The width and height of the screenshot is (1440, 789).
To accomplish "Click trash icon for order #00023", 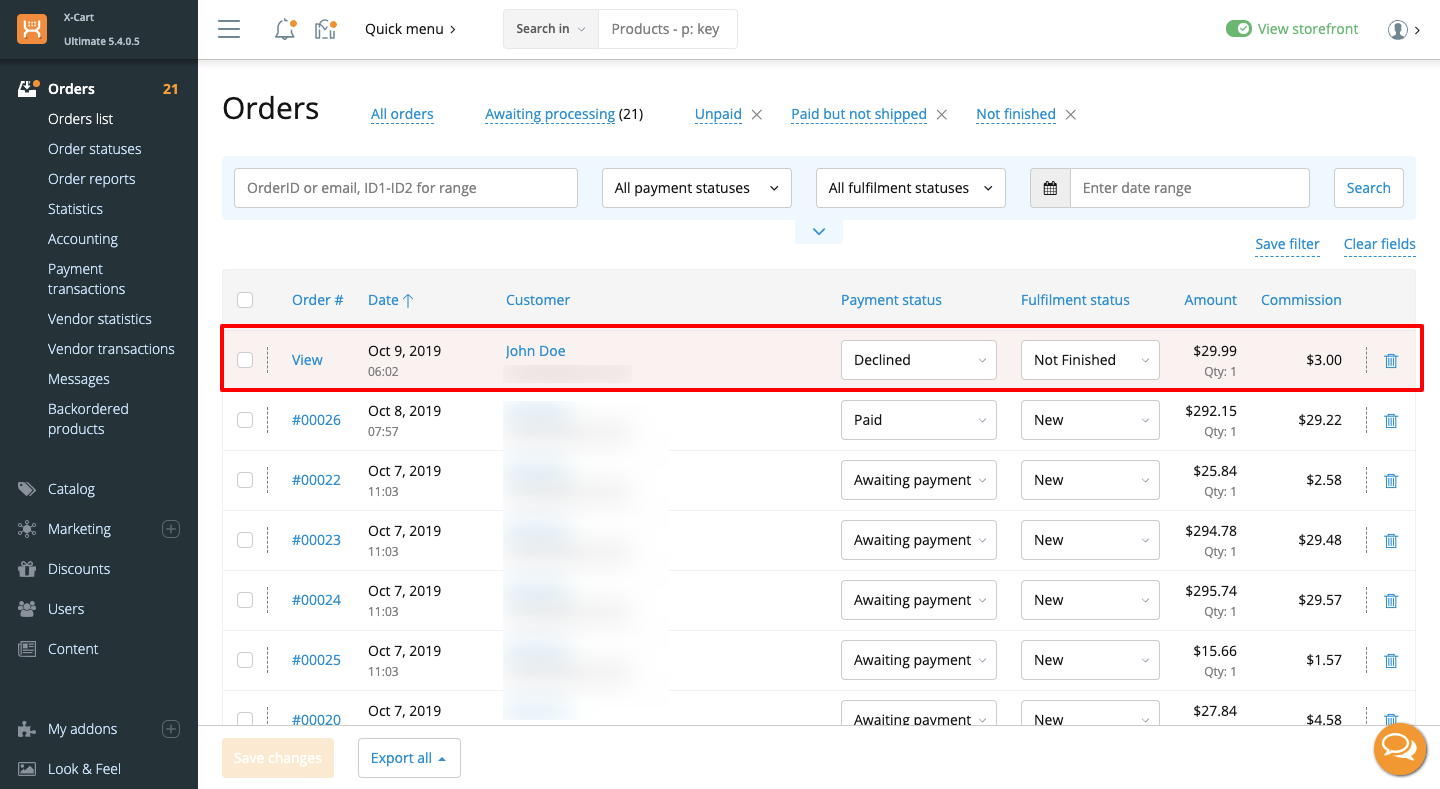I will 1391,540.
